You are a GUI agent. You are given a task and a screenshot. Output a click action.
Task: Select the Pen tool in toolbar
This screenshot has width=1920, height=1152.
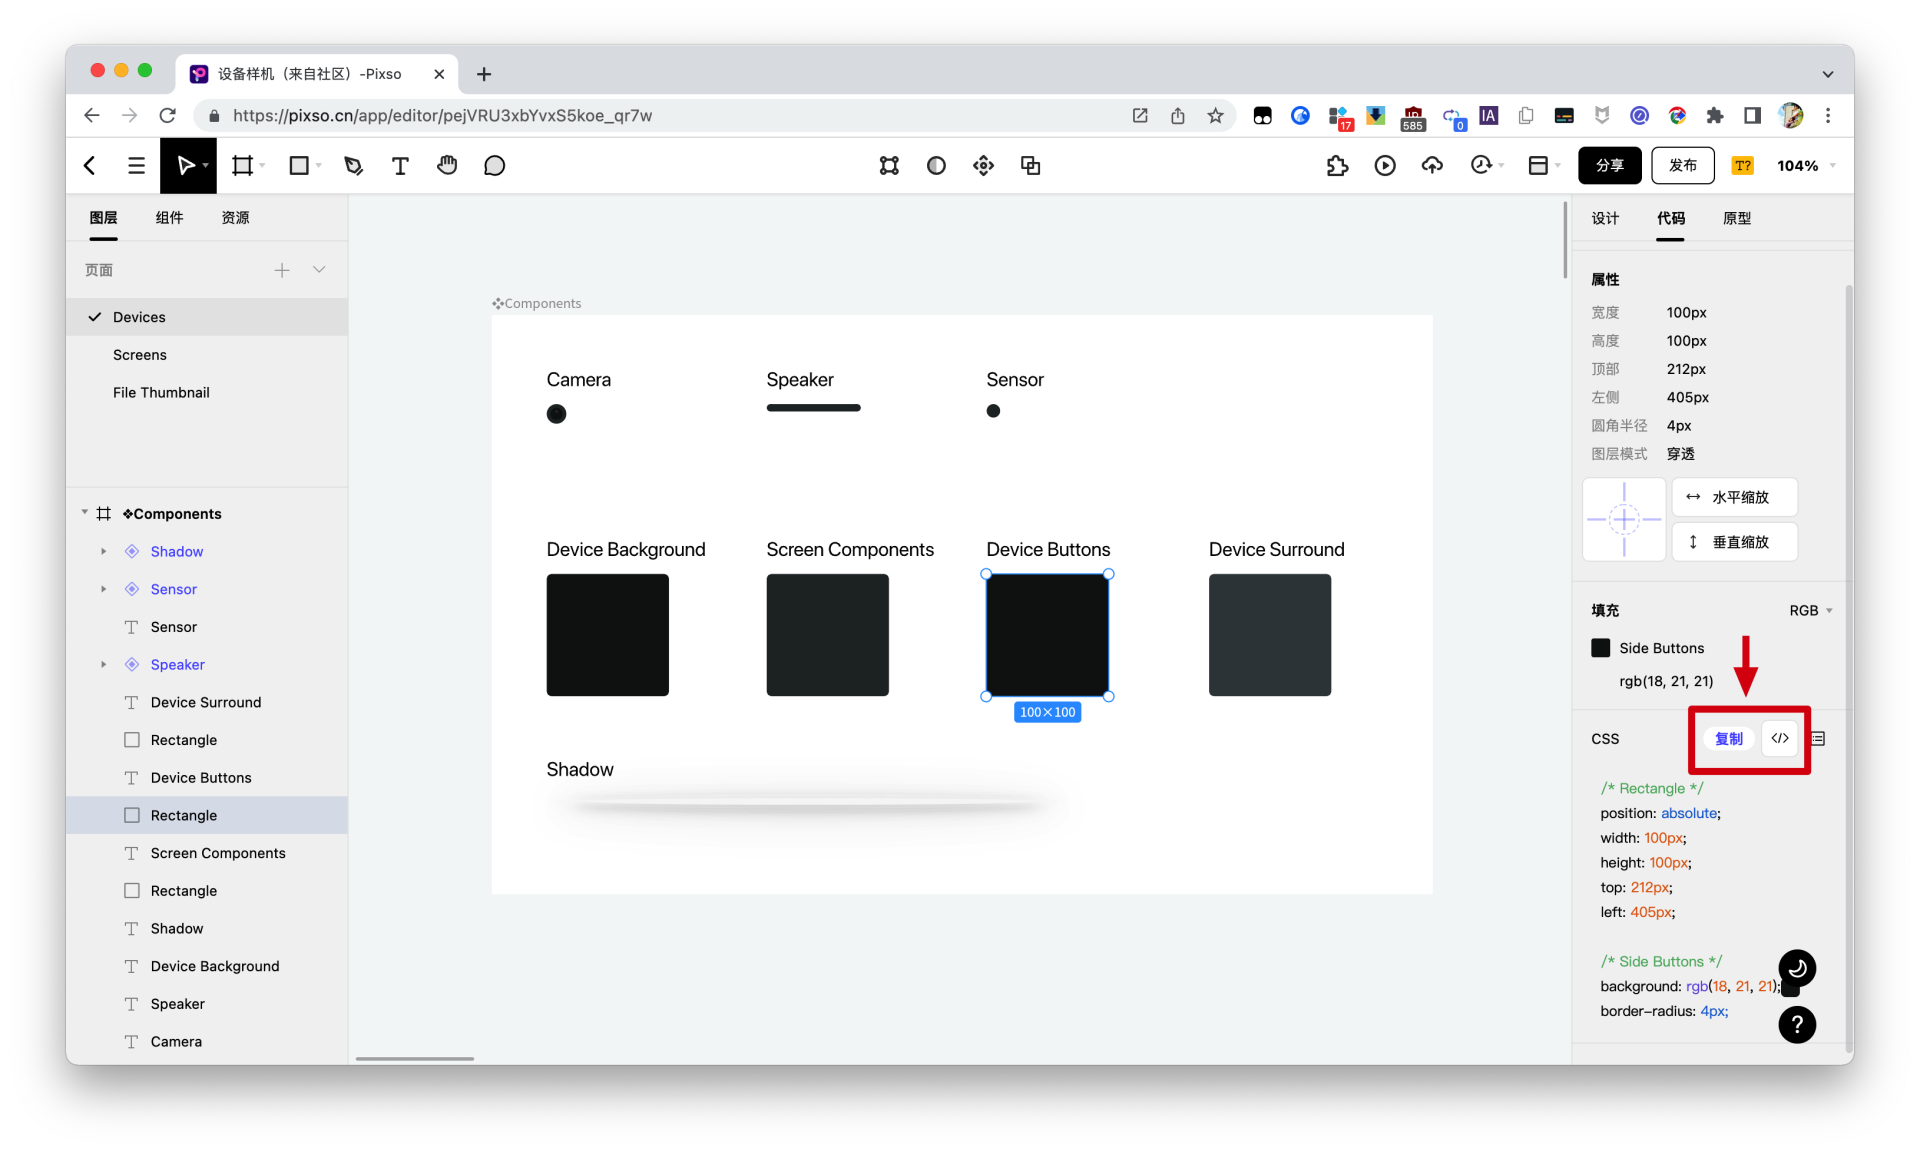pyautogui.click(x=353, y=166)
